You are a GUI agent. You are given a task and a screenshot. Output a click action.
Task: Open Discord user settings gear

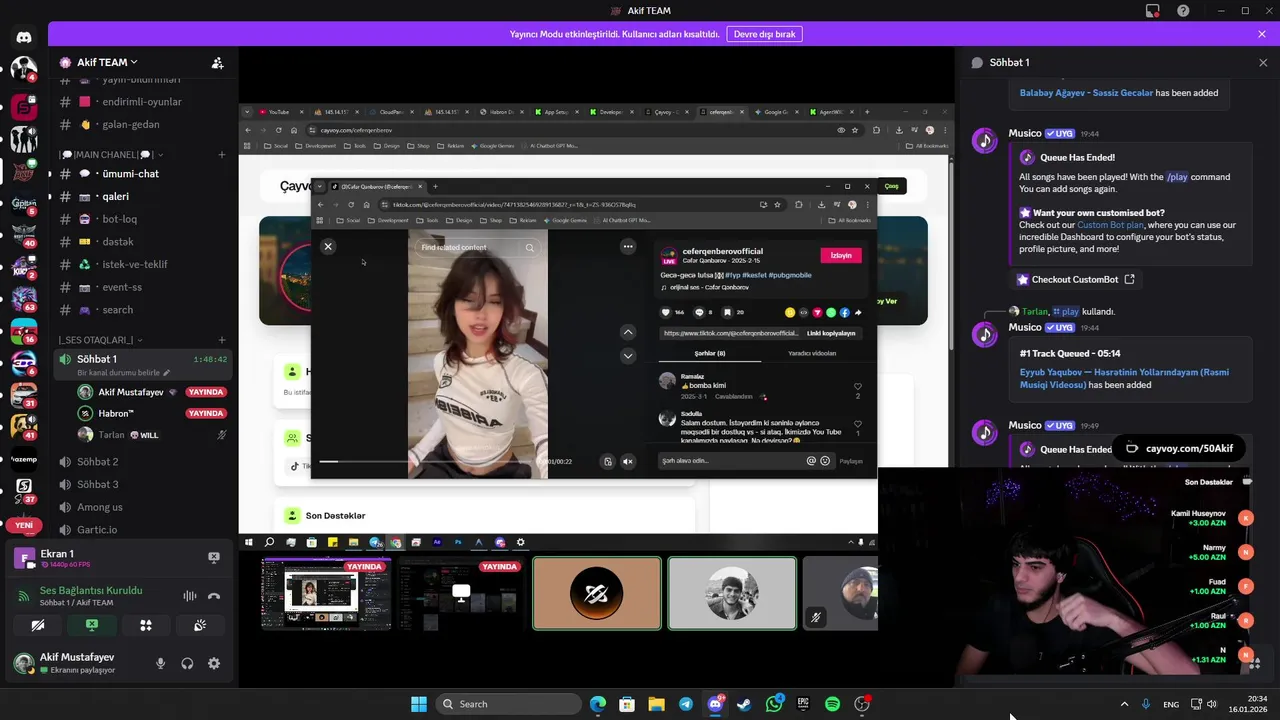pyautogui.click(x=214, y=663)
